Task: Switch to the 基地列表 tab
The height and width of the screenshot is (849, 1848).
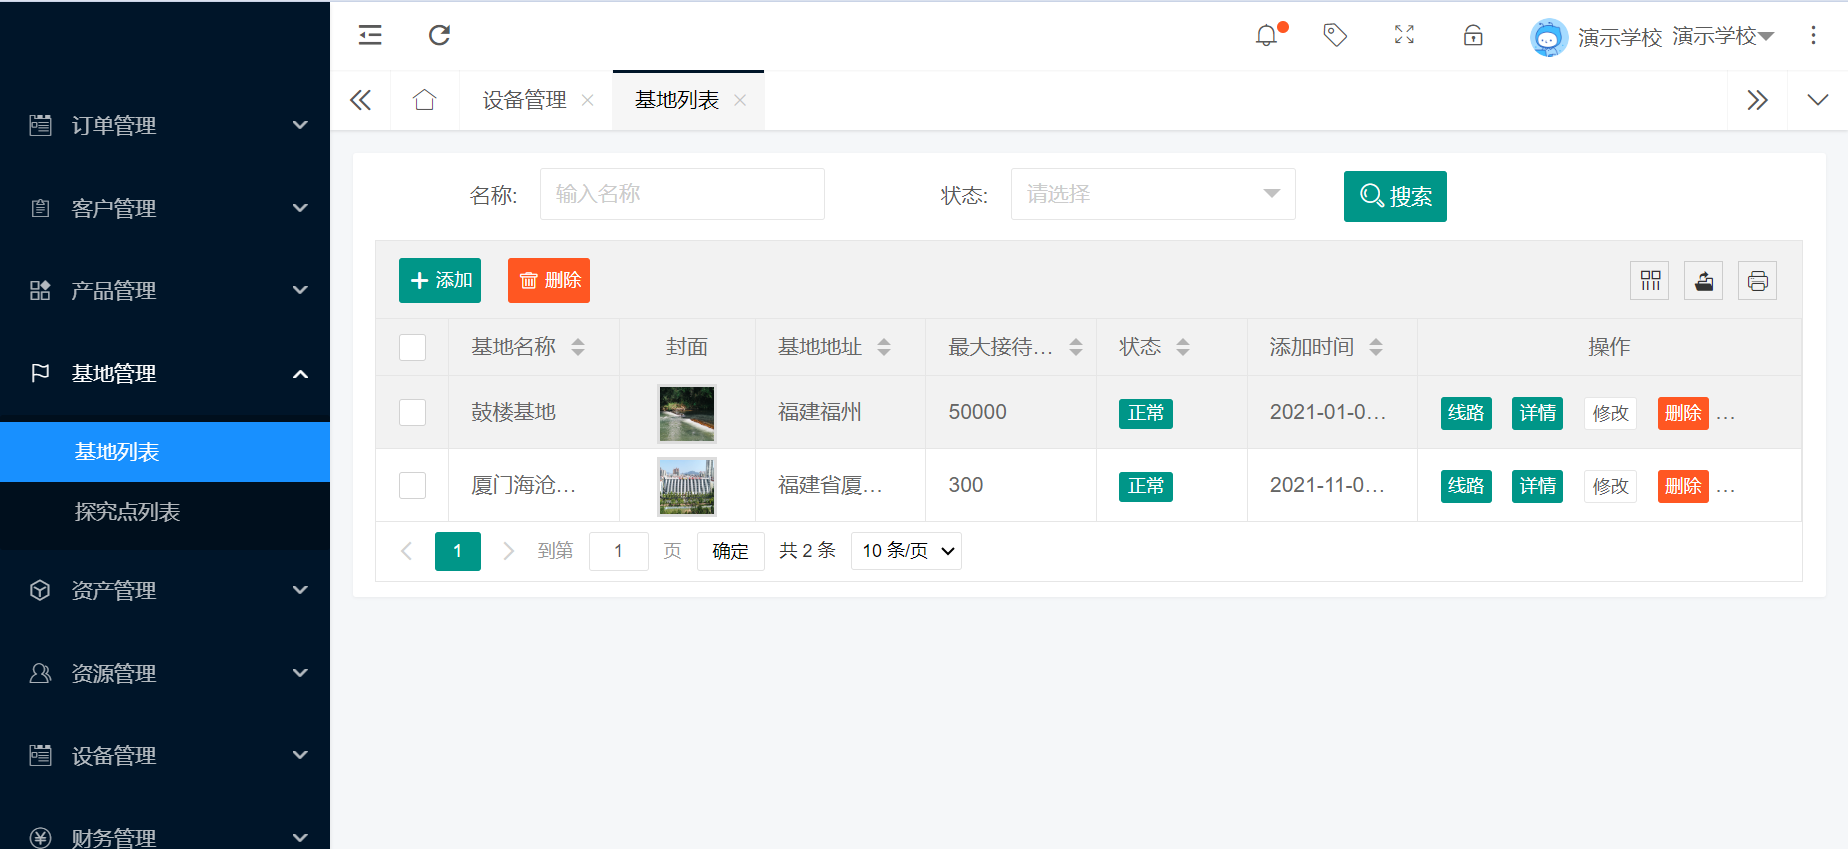Action: tap(677, 100)
